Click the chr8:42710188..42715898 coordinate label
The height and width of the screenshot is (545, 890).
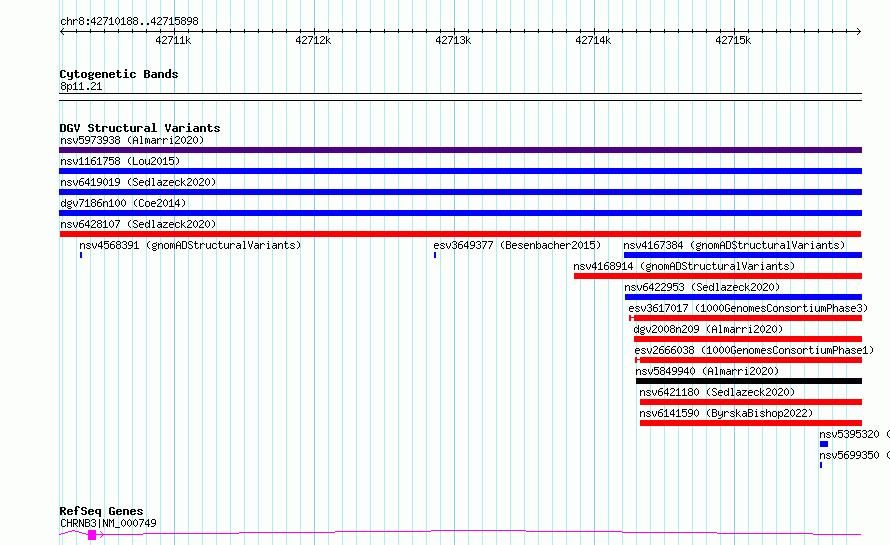click(129, 22)
